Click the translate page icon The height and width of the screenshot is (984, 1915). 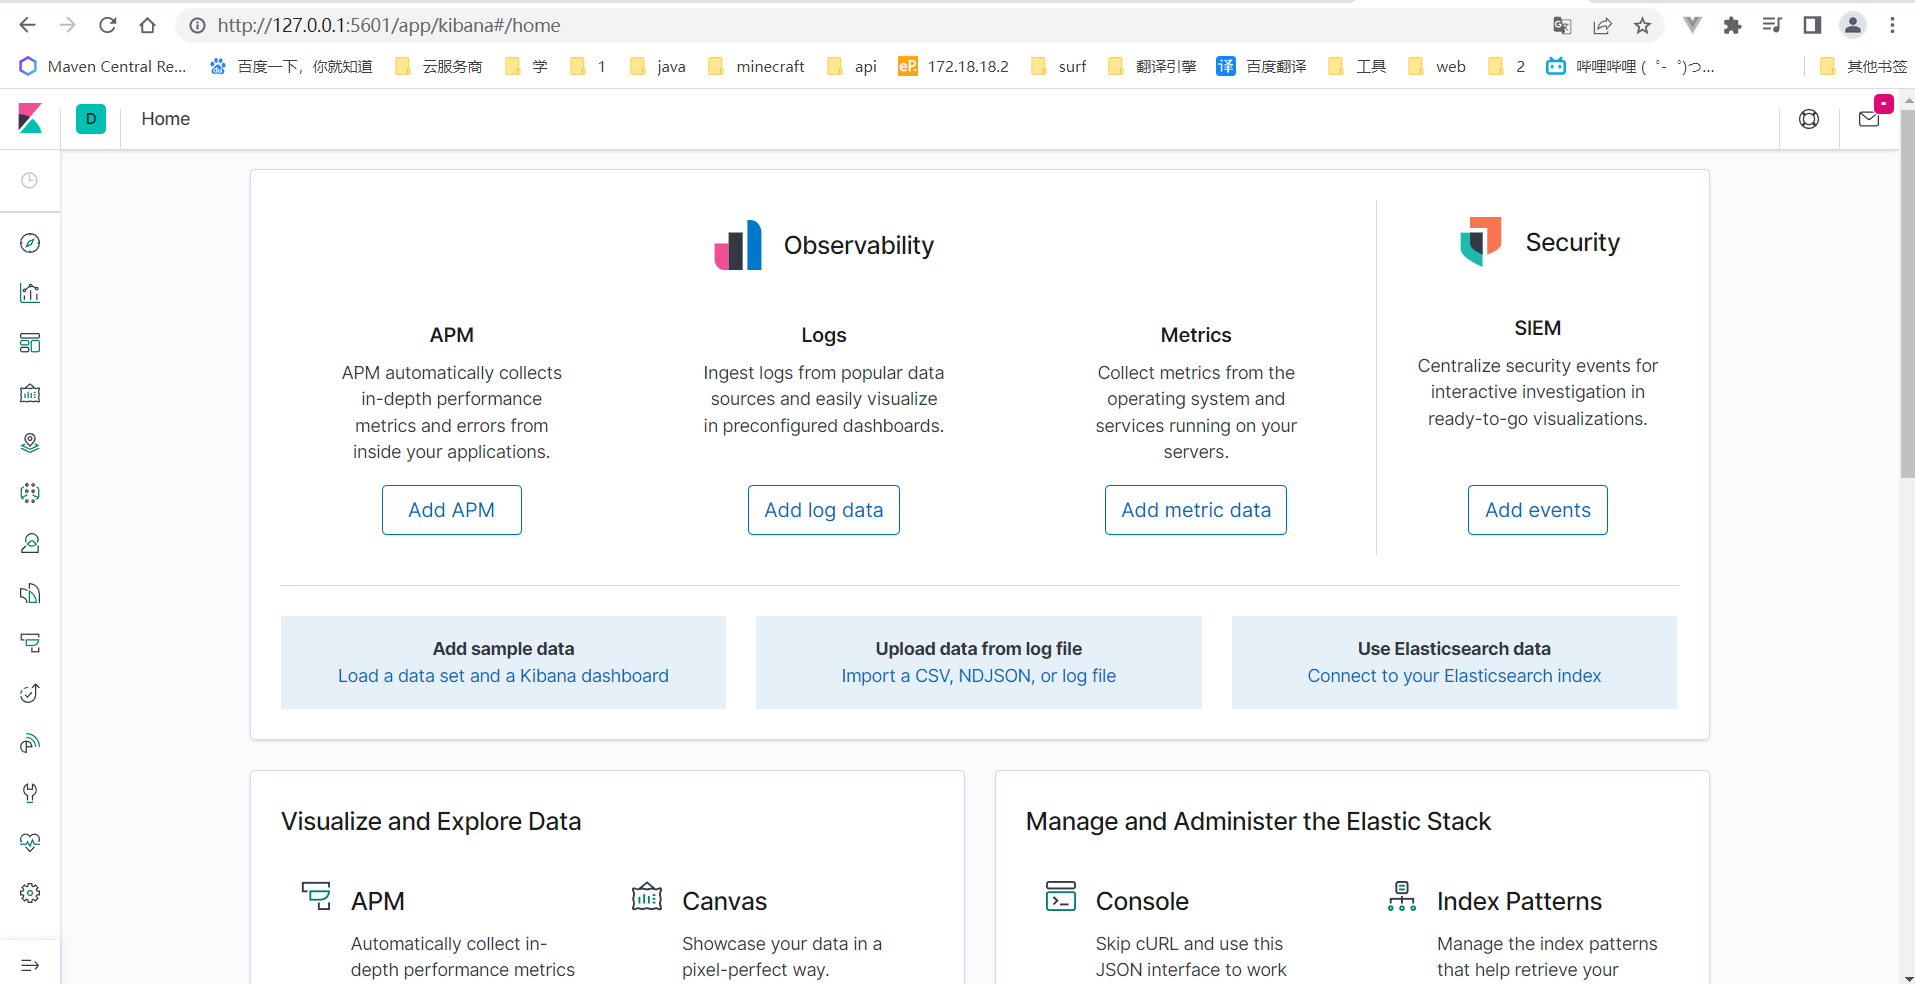1562,25
